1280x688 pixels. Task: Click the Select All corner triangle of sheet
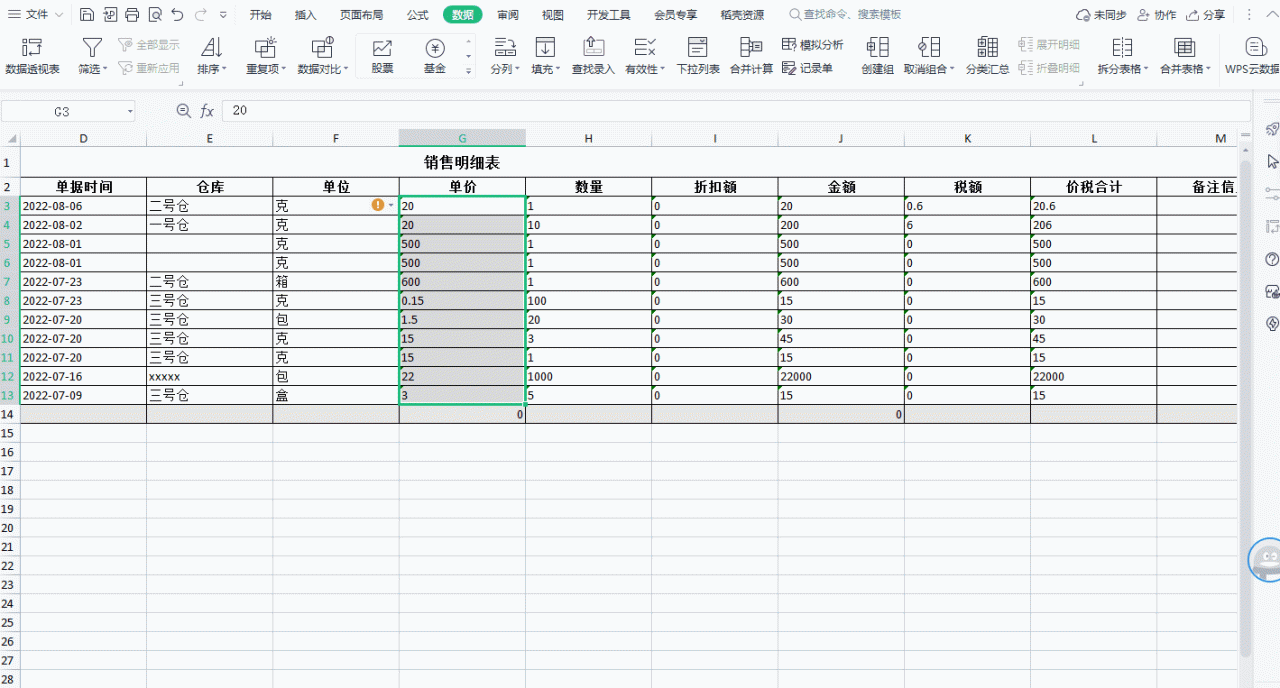11,139
